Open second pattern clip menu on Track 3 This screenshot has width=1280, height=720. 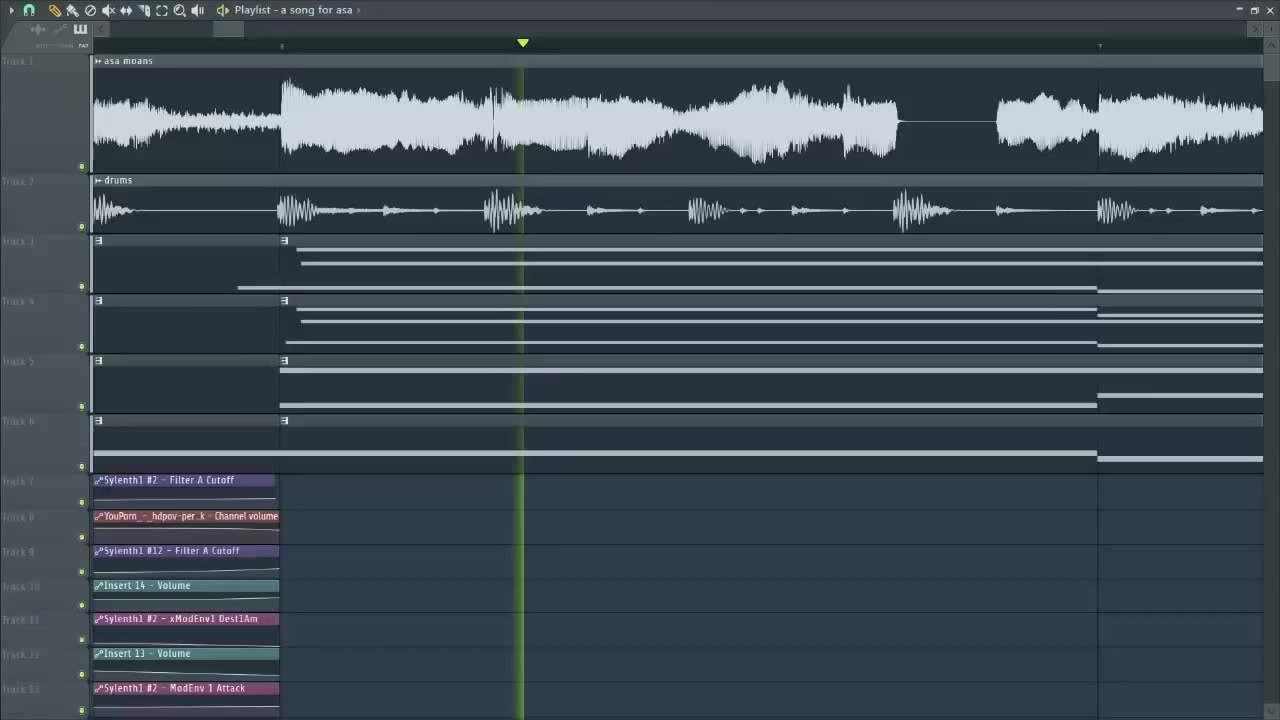click(x=284, y=241)
